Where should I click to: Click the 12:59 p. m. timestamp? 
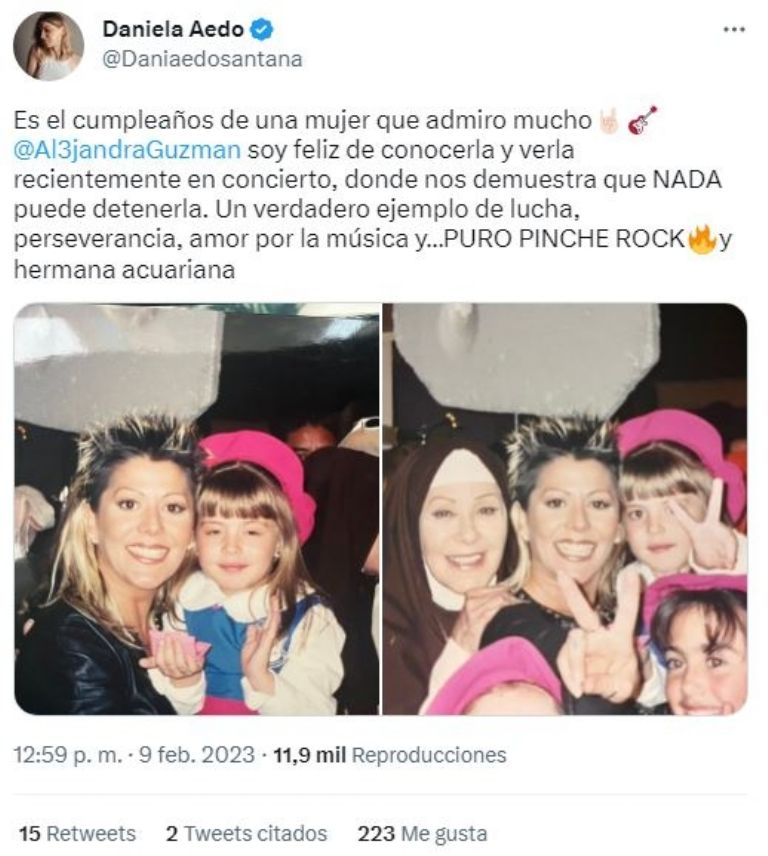point(68,755)
